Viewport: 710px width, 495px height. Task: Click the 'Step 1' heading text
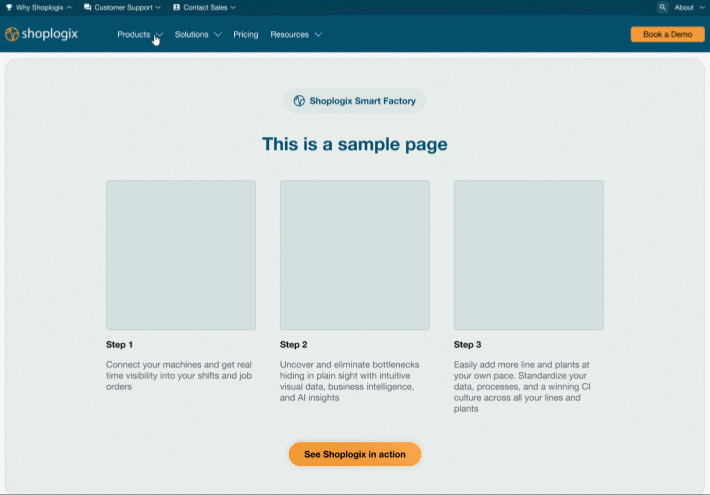[119, 345]
